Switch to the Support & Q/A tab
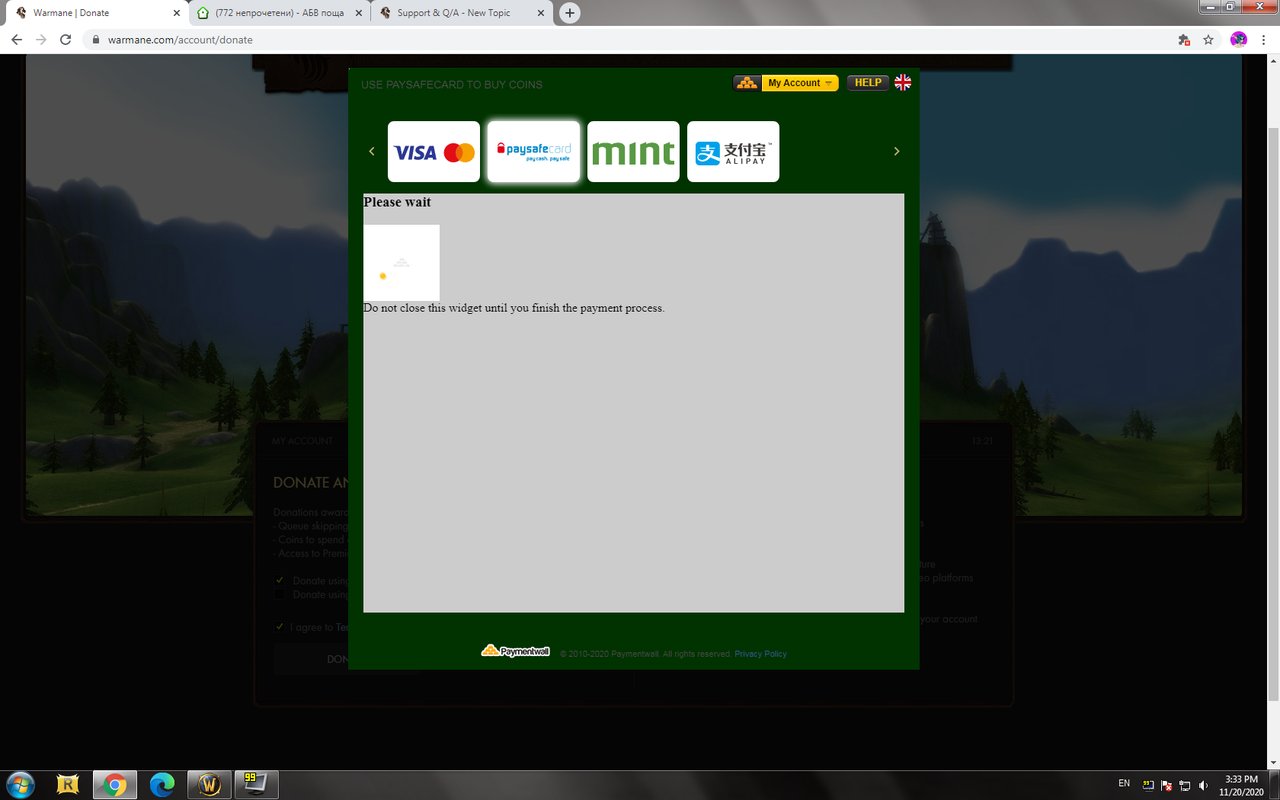Viewport: 1280px width, 800px height. tap(462, 13)
